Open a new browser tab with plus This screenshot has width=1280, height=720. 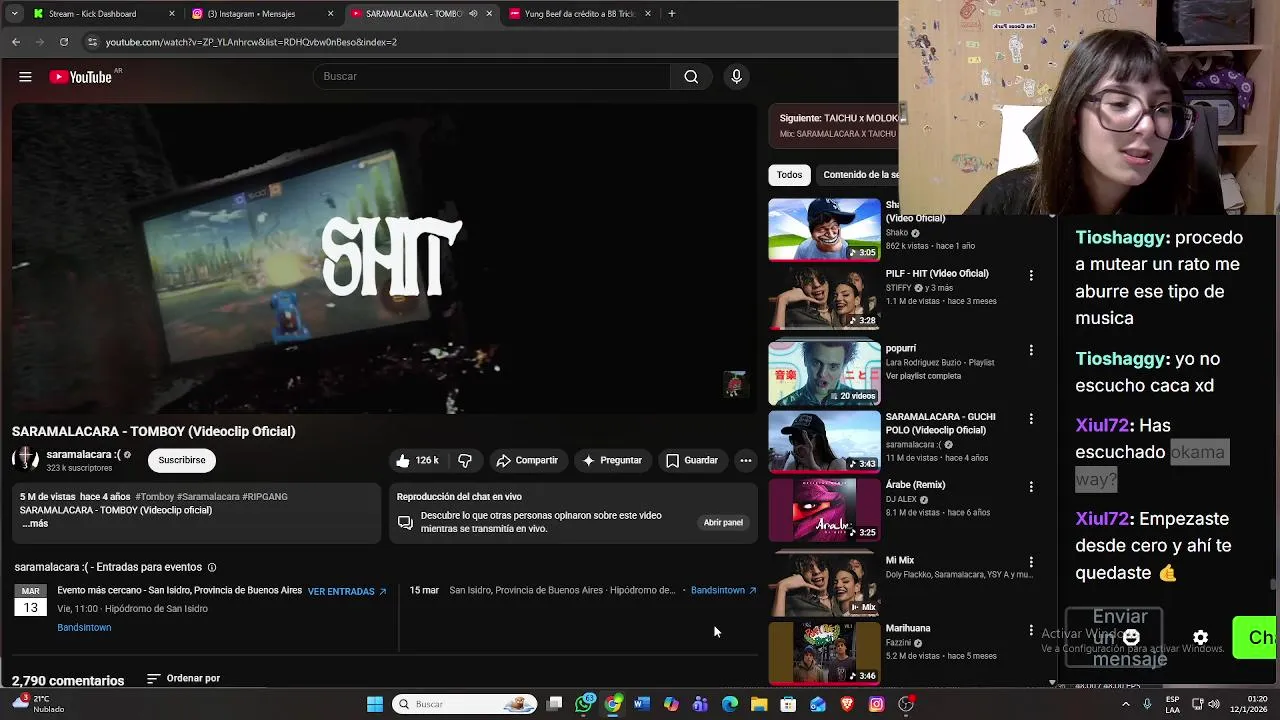tap(671, 14)
